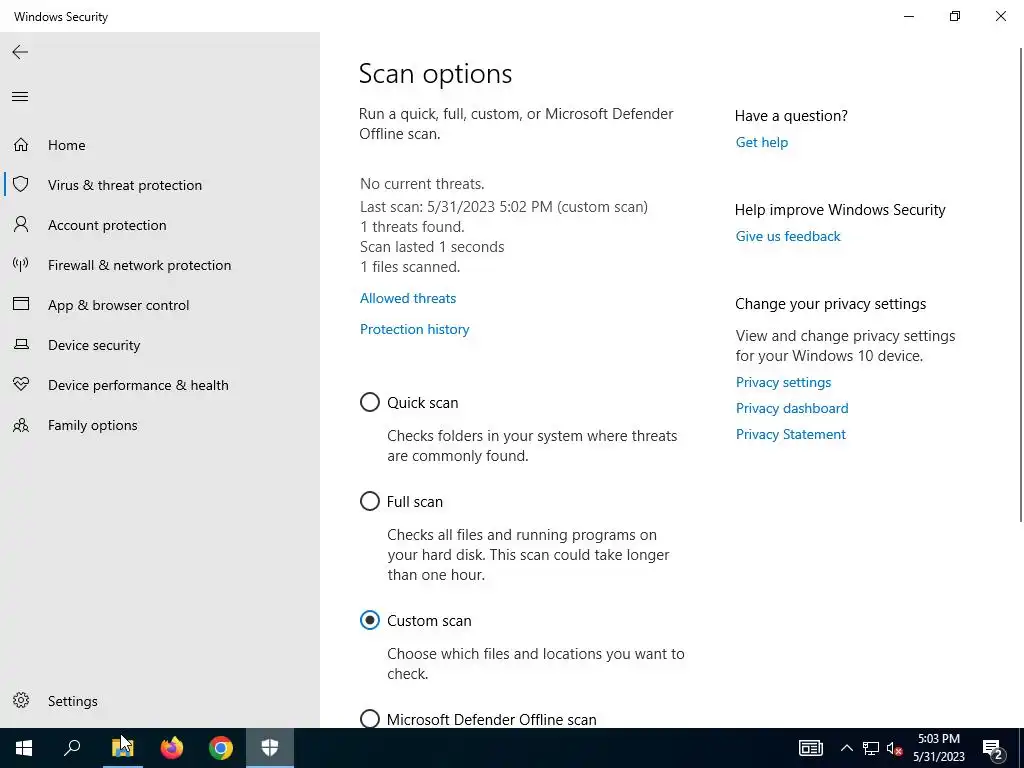1024x768 pixels.
Task: Select Microsoft Defender Offline scan option
Action: [370, 718]
